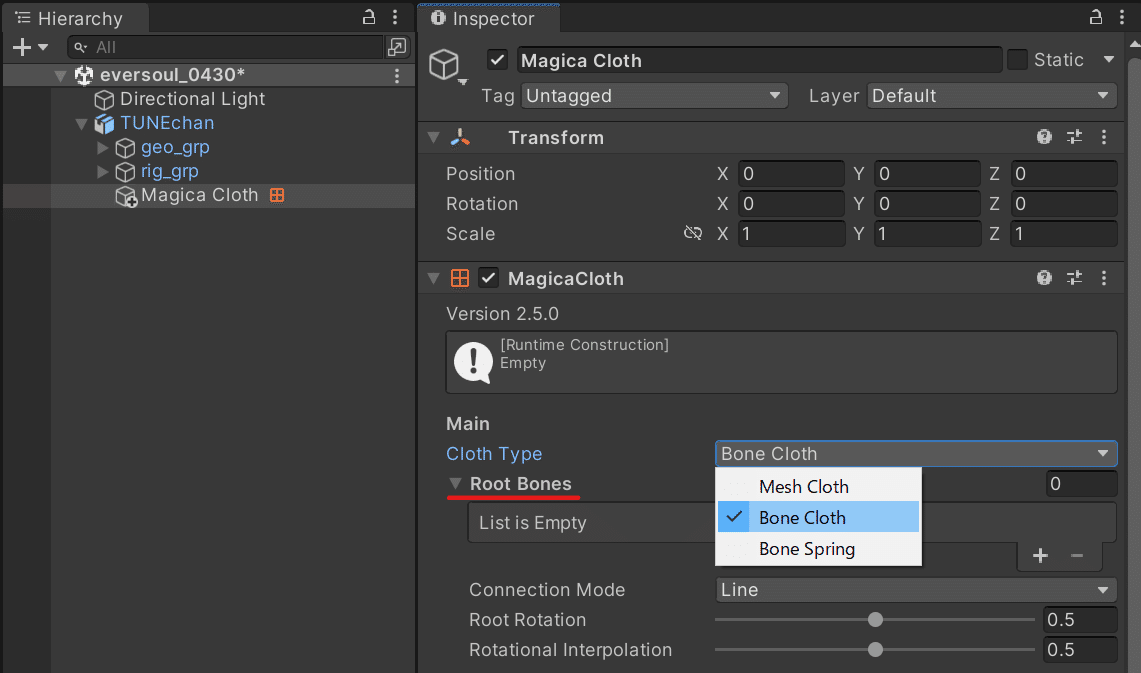The height and width of the screenshot is (673, 1141).
Task: Click Position Y field
Action: [927, 174]
